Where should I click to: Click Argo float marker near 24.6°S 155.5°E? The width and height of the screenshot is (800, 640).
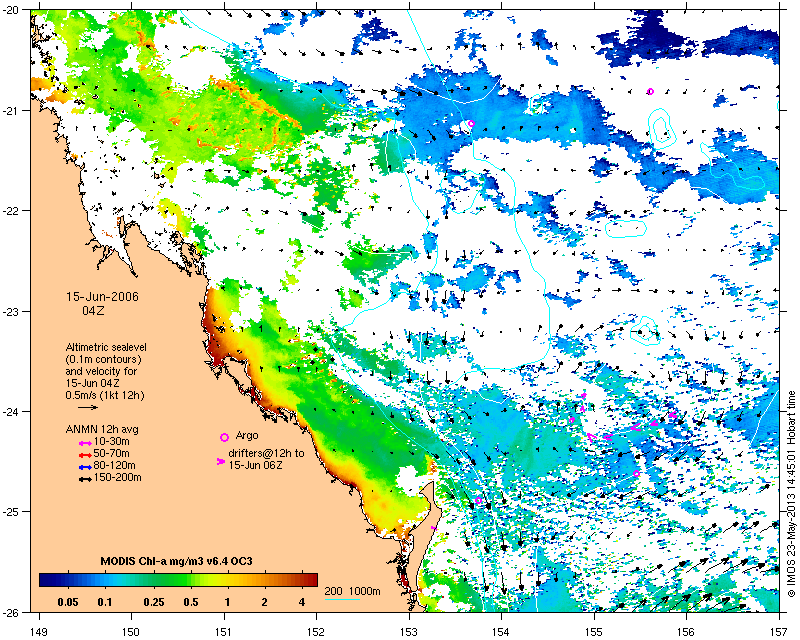point(636,473)
